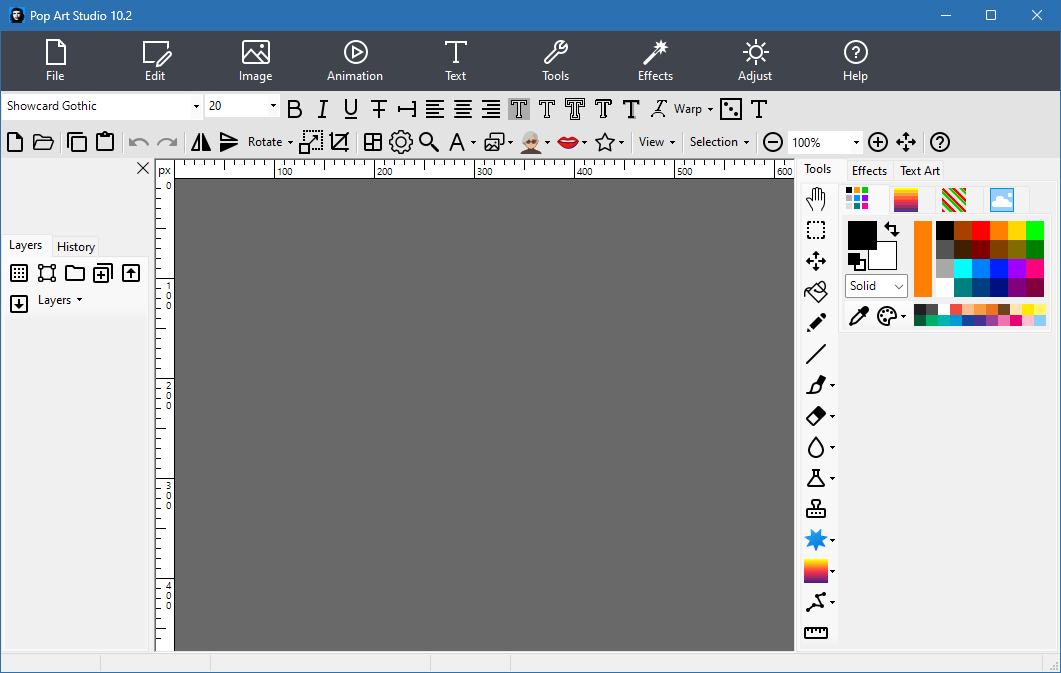
Task: Align text to the right
Action: [491, 109]
